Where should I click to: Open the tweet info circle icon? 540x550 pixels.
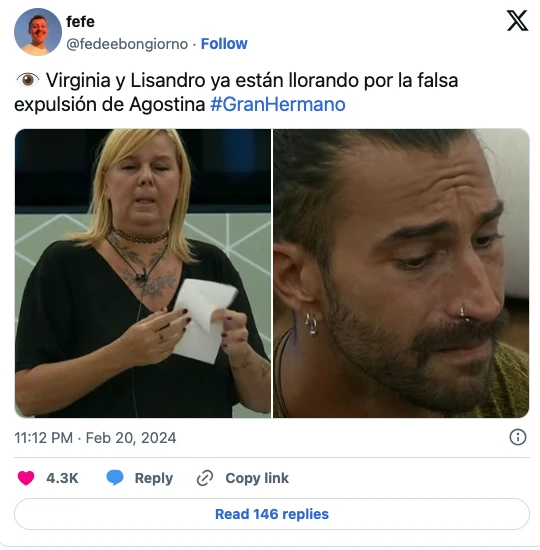click(518, 437)
